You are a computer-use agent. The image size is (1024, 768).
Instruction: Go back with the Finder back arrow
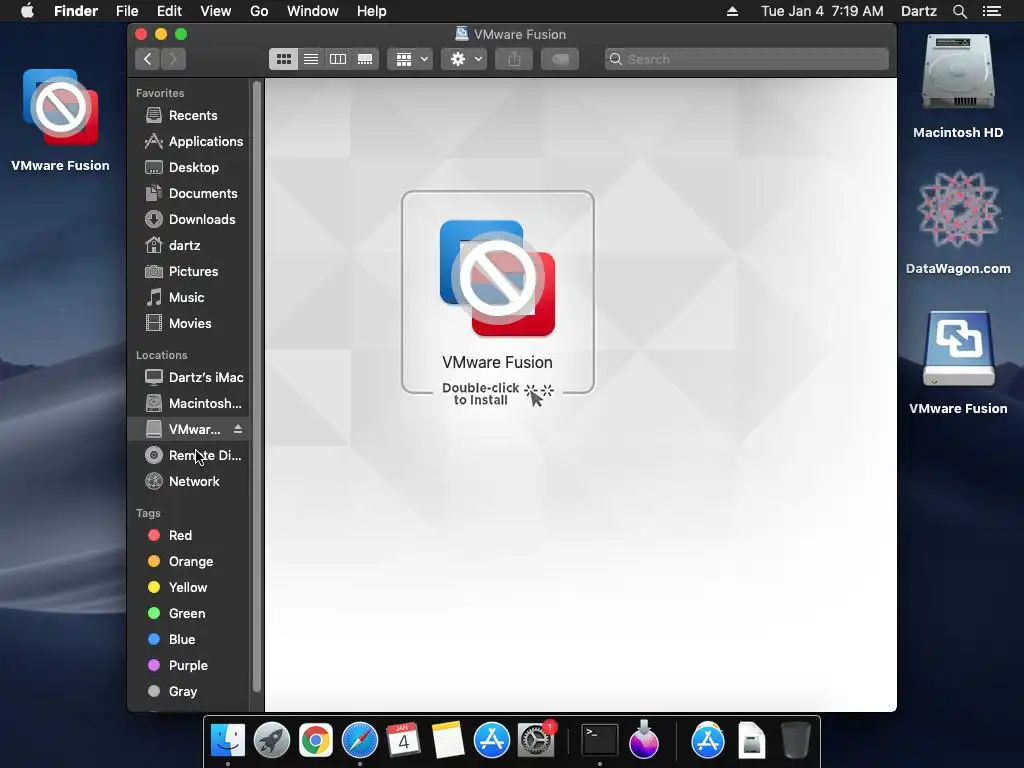pyautogui.click(x=148, y=59)
